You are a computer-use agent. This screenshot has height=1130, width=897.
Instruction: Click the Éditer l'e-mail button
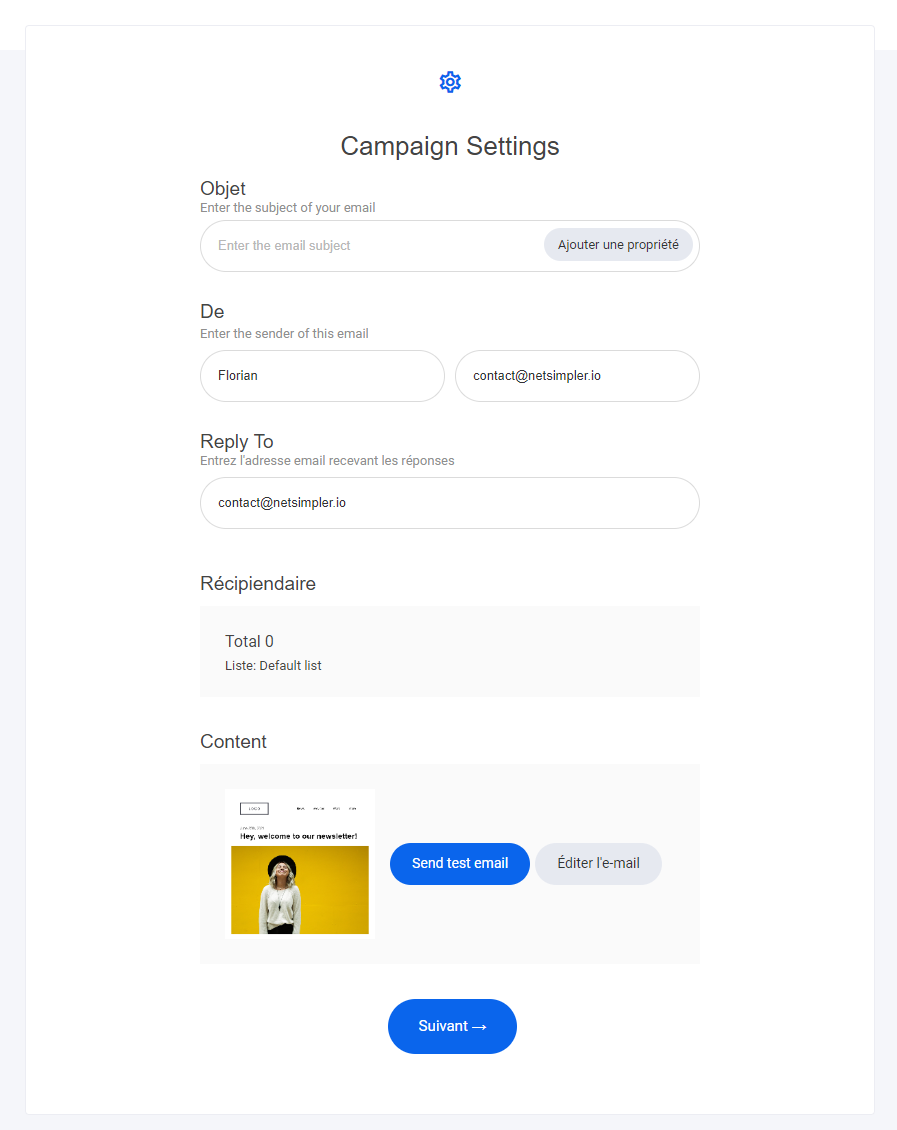598,863
